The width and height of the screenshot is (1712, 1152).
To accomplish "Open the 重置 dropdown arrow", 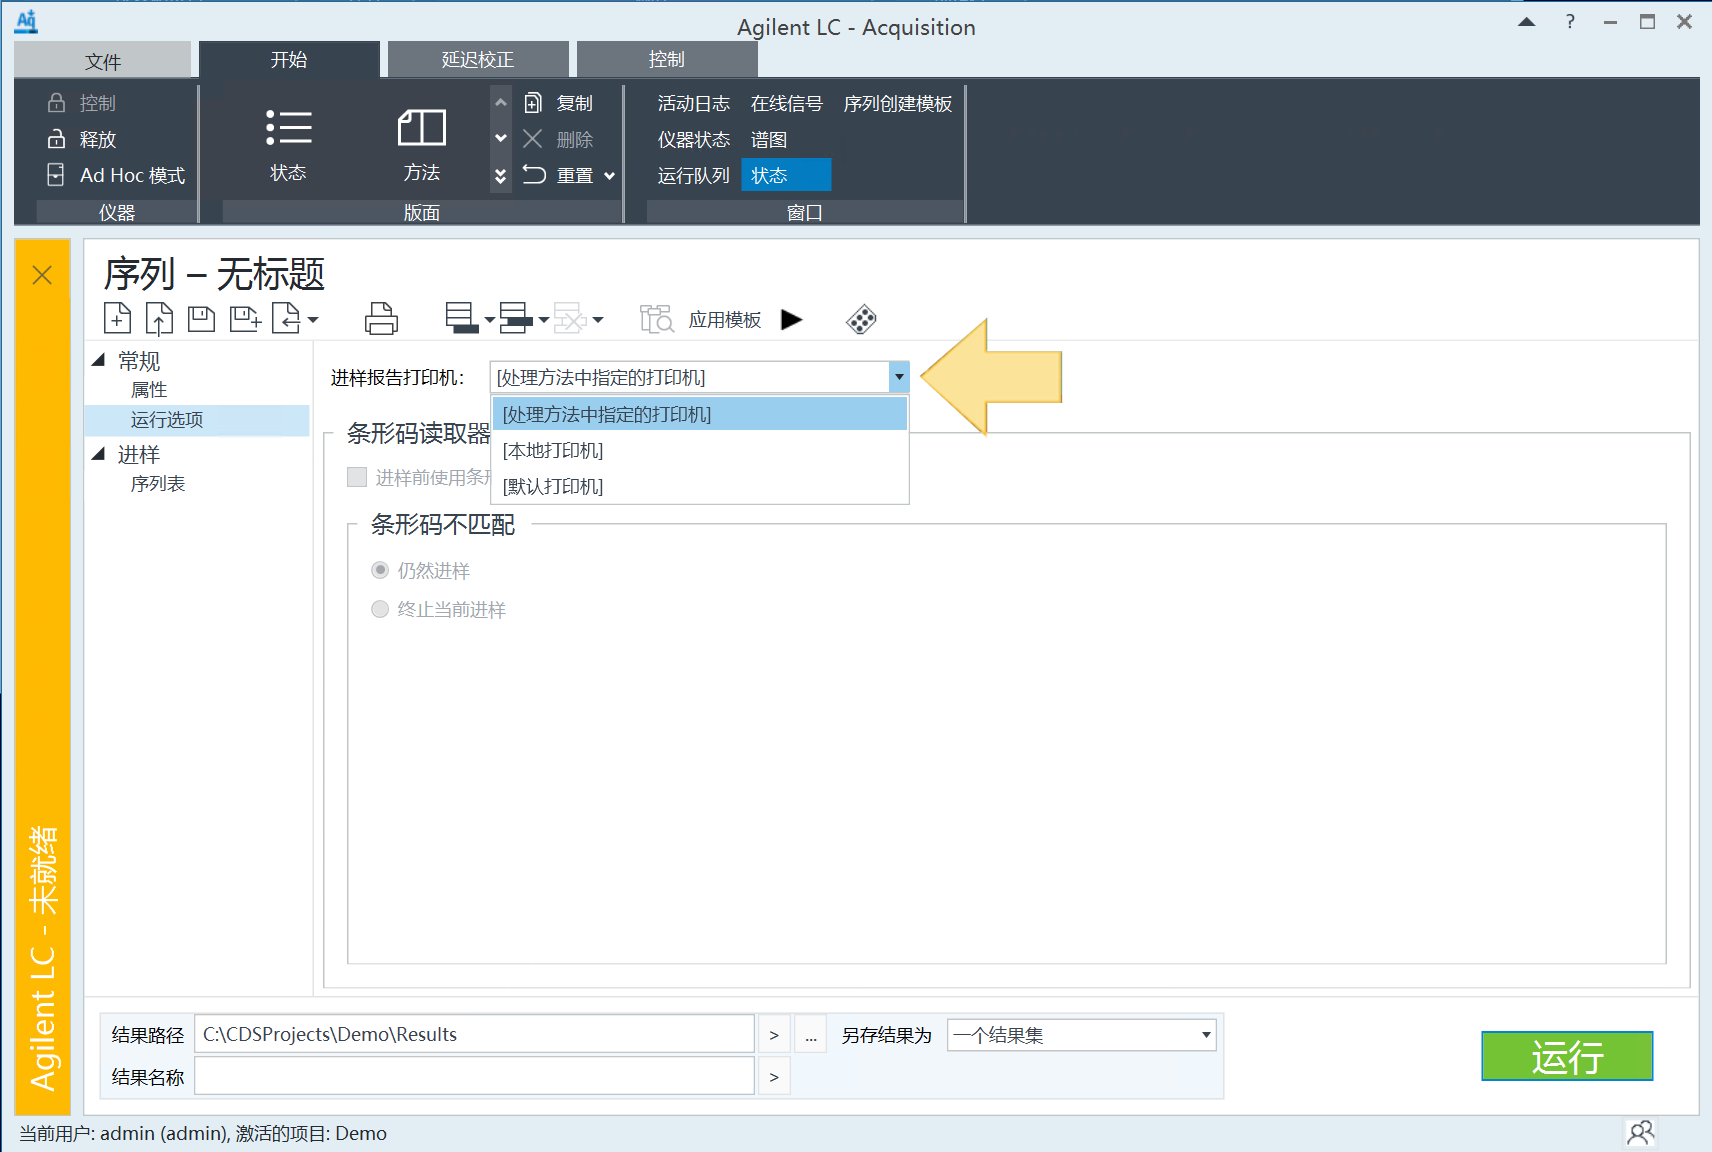I will [610, 176].
